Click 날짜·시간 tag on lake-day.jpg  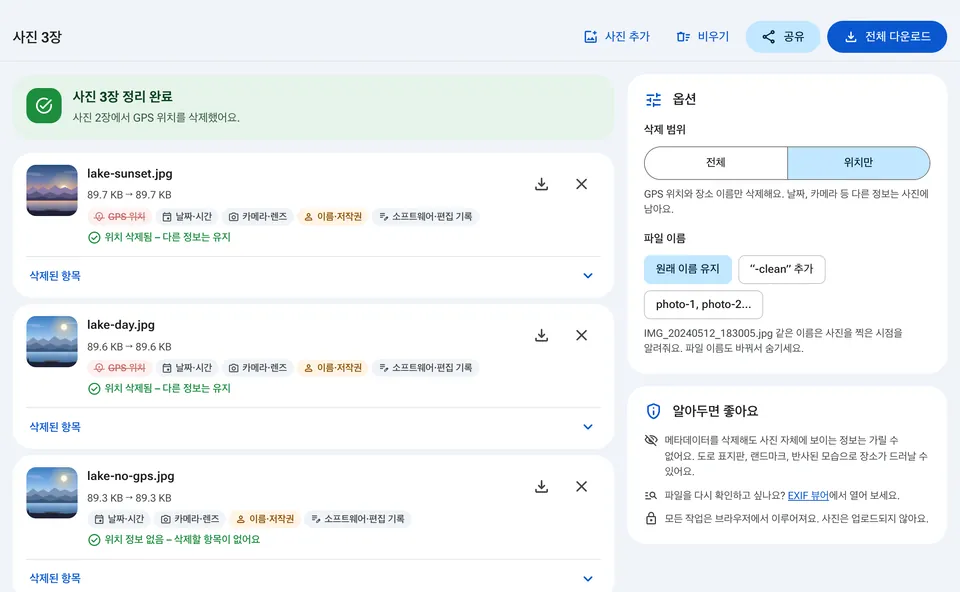tap(187, 368)
